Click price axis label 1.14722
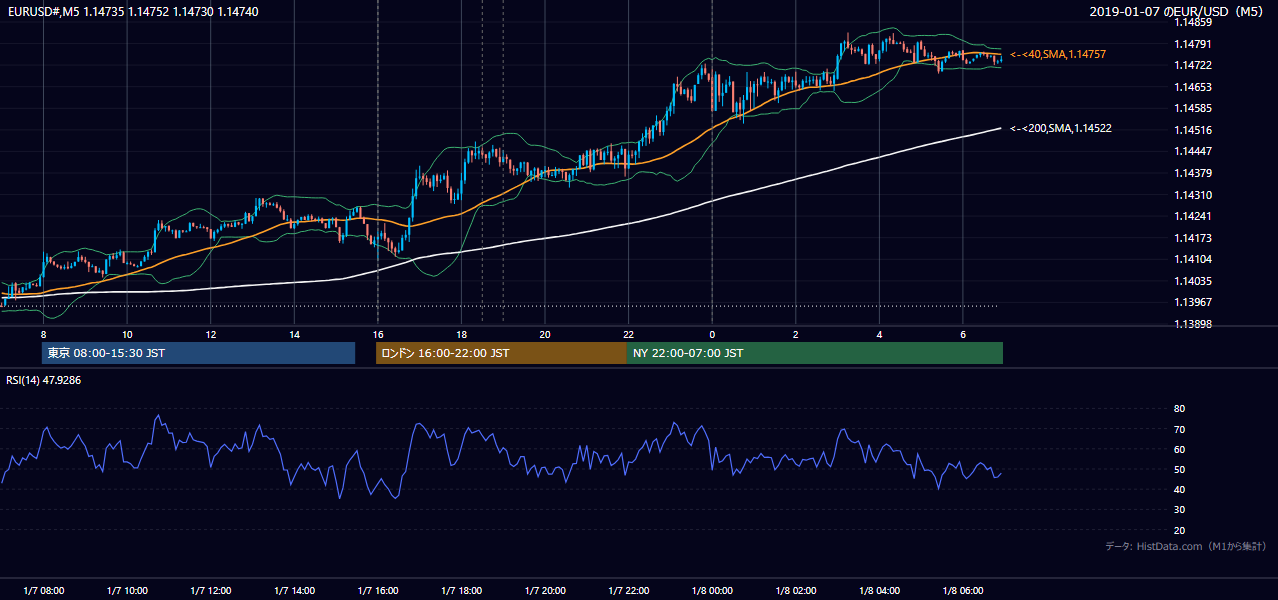 coord(1193,65)
